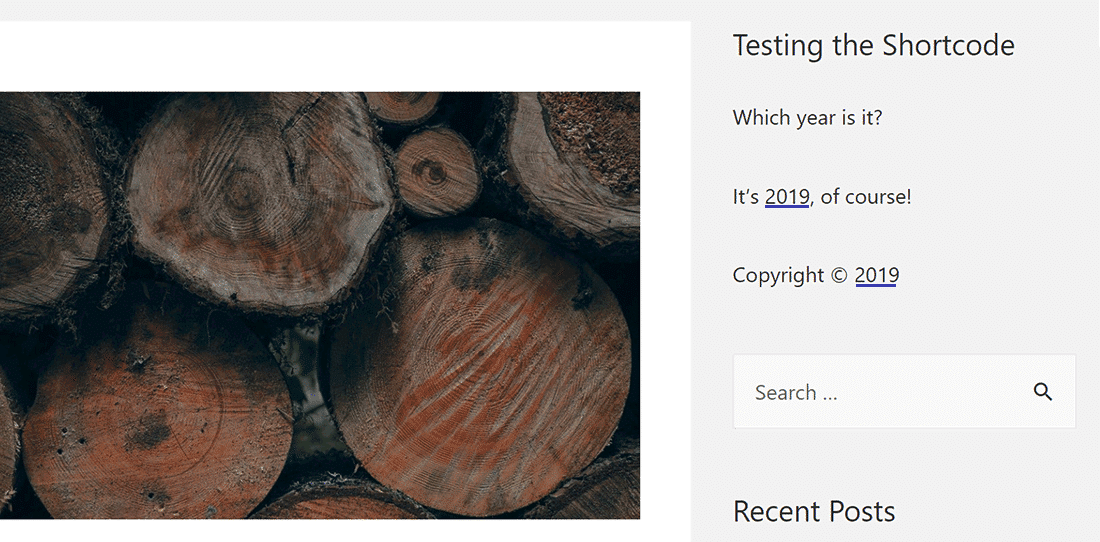Image resolution: width=1100 pixels, height=542 pixels.
Task: Click the words "of course!"
Action: pyautogui.click(x=866, y=197)
